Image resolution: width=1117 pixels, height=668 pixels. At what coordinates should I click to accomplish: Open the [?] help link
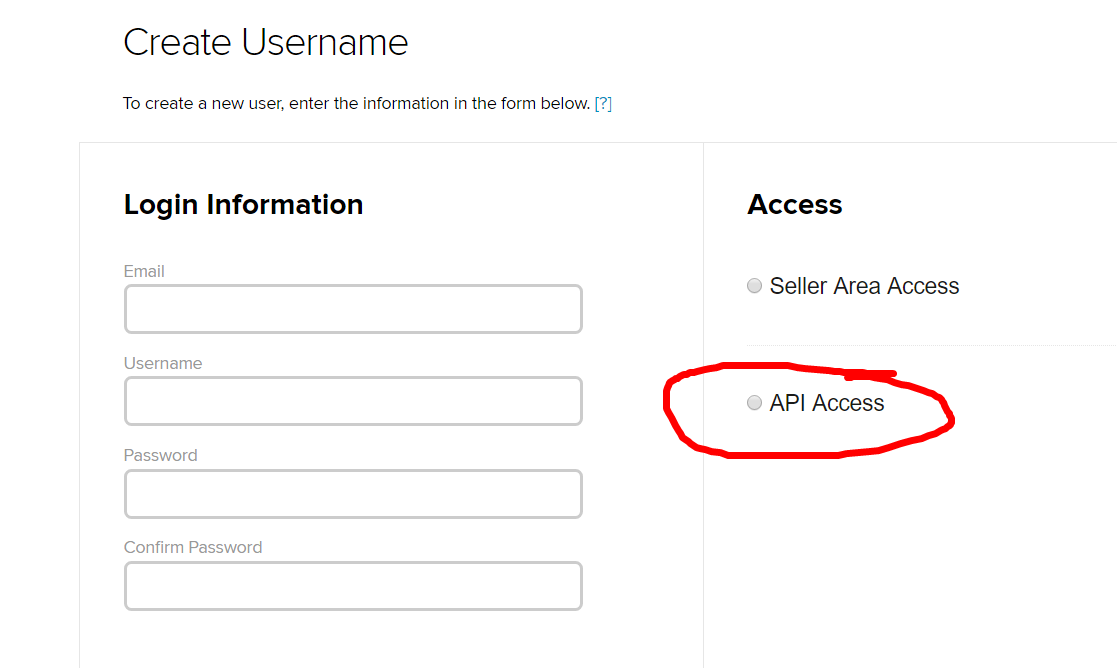click(x=603, y=103)
